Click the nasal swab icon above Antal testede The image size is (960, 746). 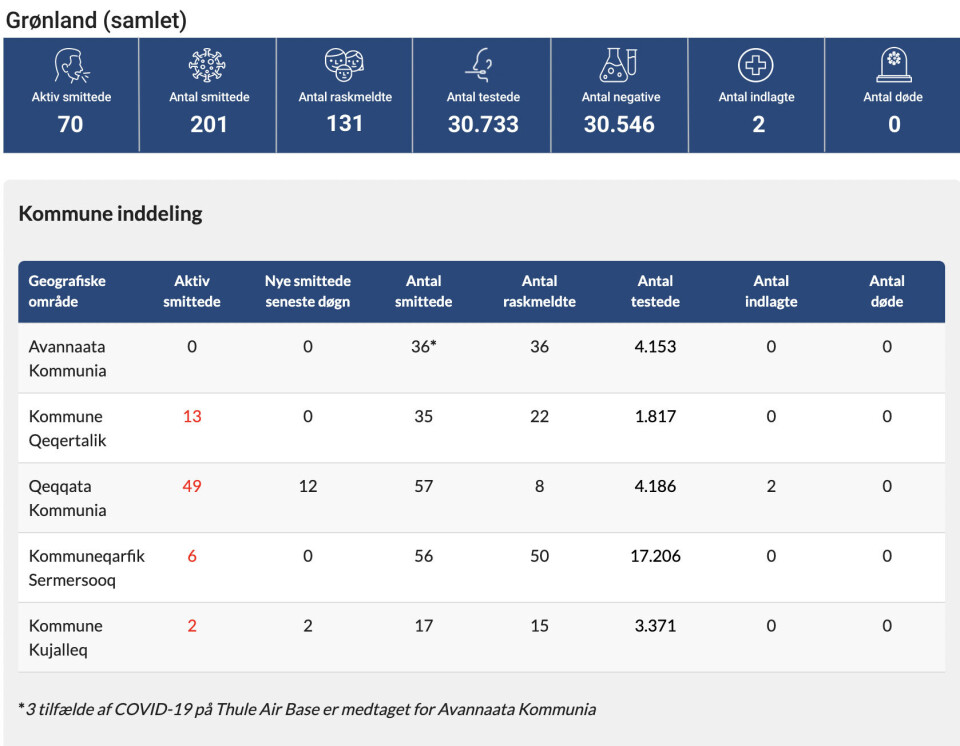(482, 65)
